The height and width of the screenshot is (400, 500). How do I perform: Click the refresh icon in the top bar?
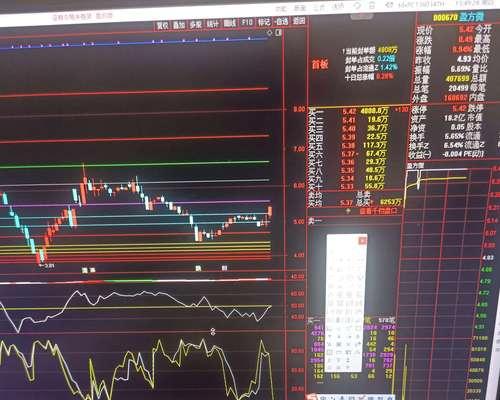pyautogui.click(x=358, y=5)
